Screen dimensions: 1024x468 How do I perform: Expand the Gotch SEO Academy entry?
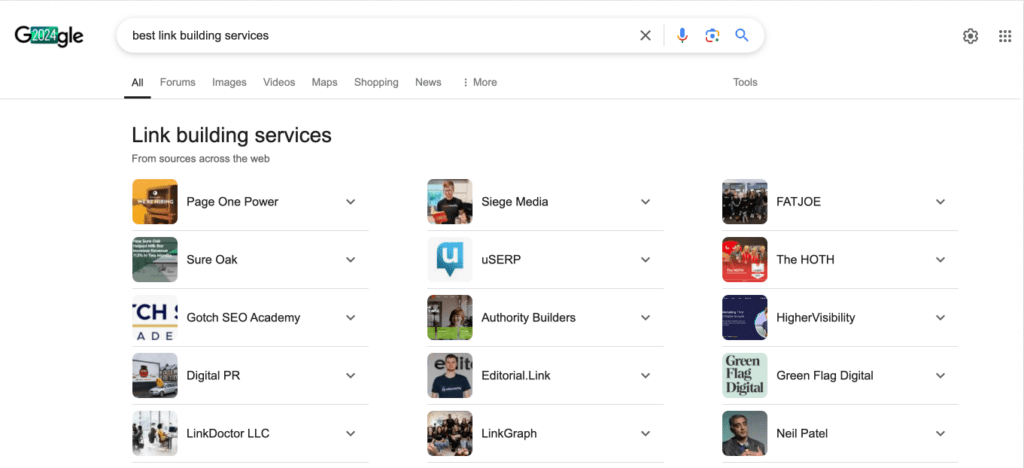click(x=351, y=318)
